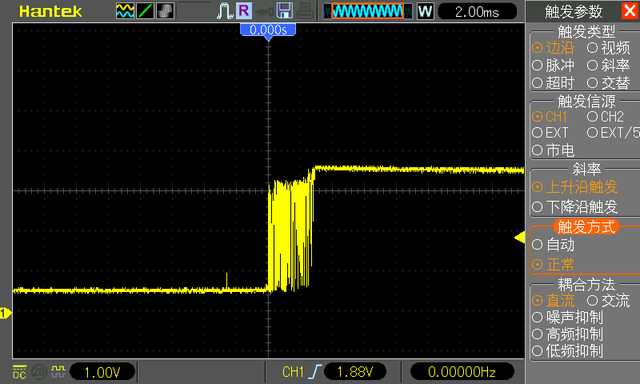
Task: Click the 2.00ms timebase readout
Action: coord(477,12)
